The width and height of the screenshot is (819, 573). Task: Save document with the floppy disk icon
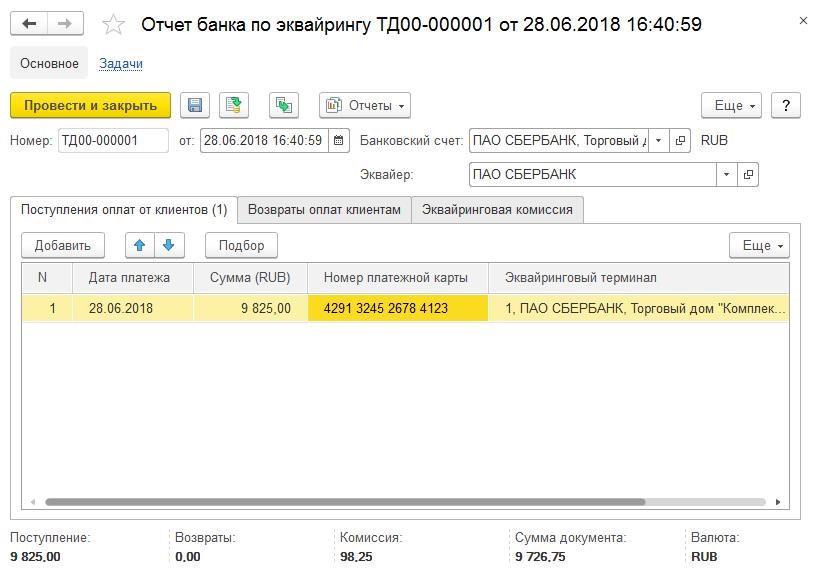[x=195, y=106]
